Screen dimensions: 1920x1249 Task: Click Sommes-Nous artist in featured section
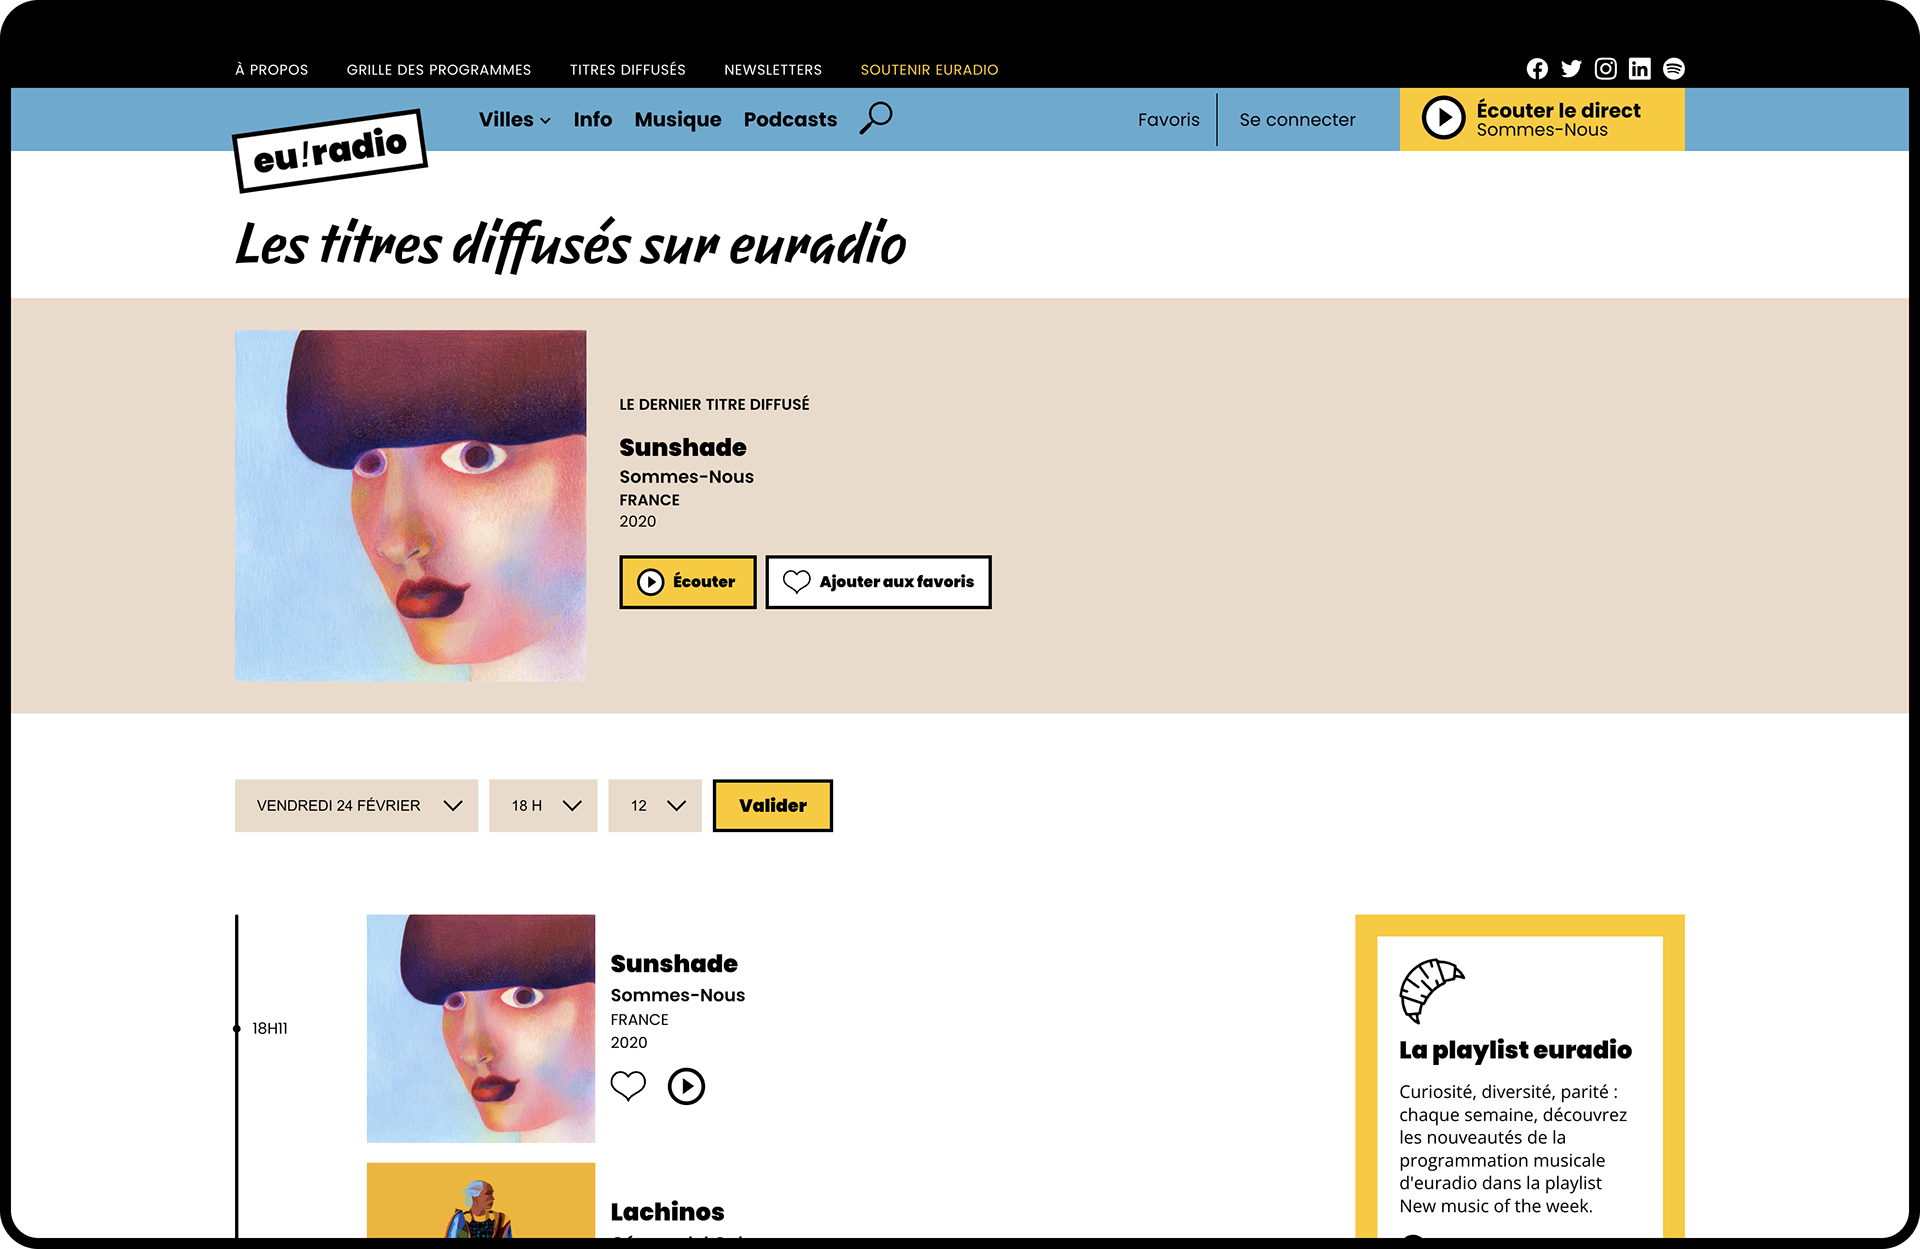[x=686, y=477]
